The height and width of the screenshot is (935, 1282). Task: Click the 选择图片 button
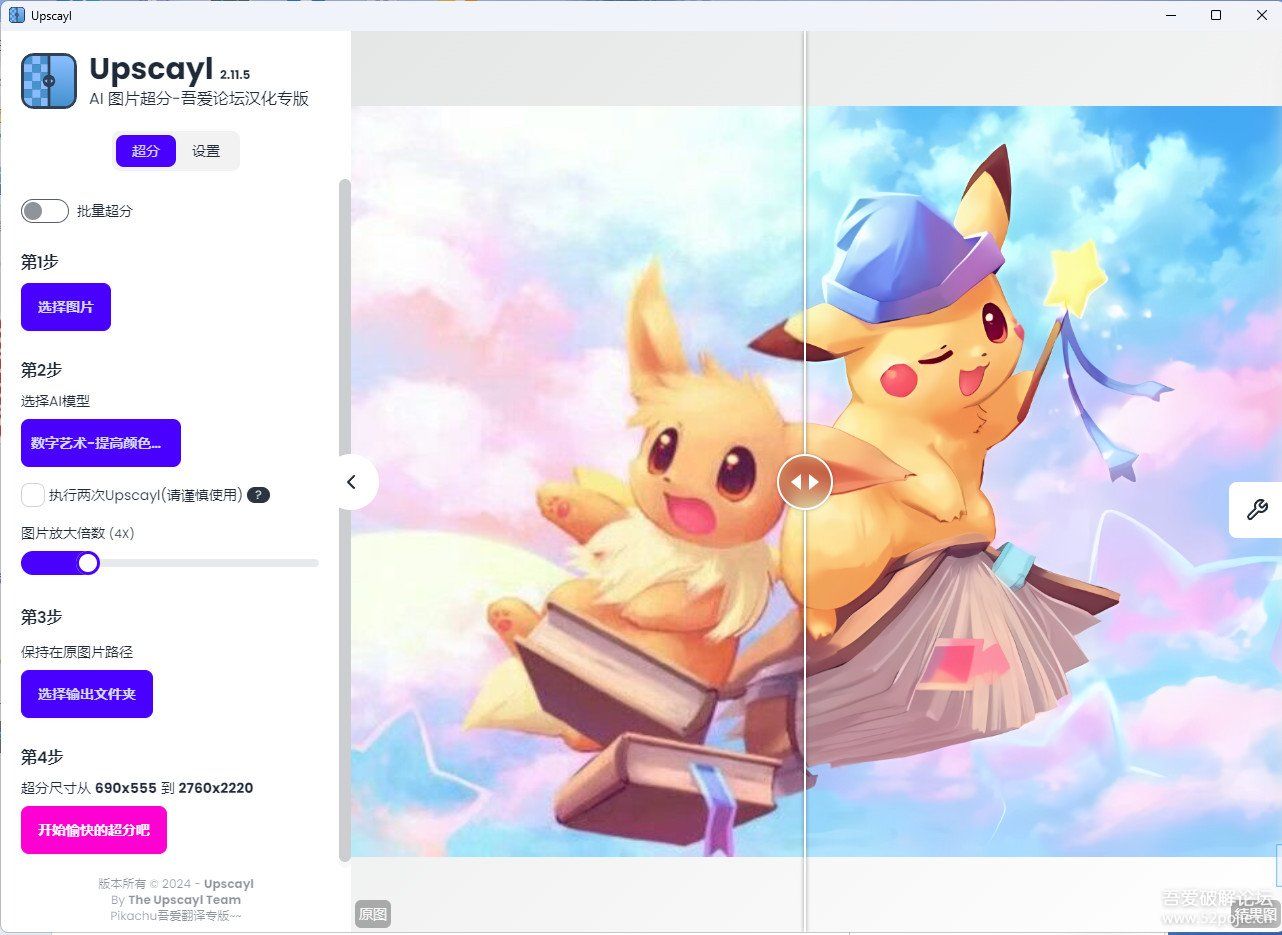pyautogui.click(x=66, y=307)
